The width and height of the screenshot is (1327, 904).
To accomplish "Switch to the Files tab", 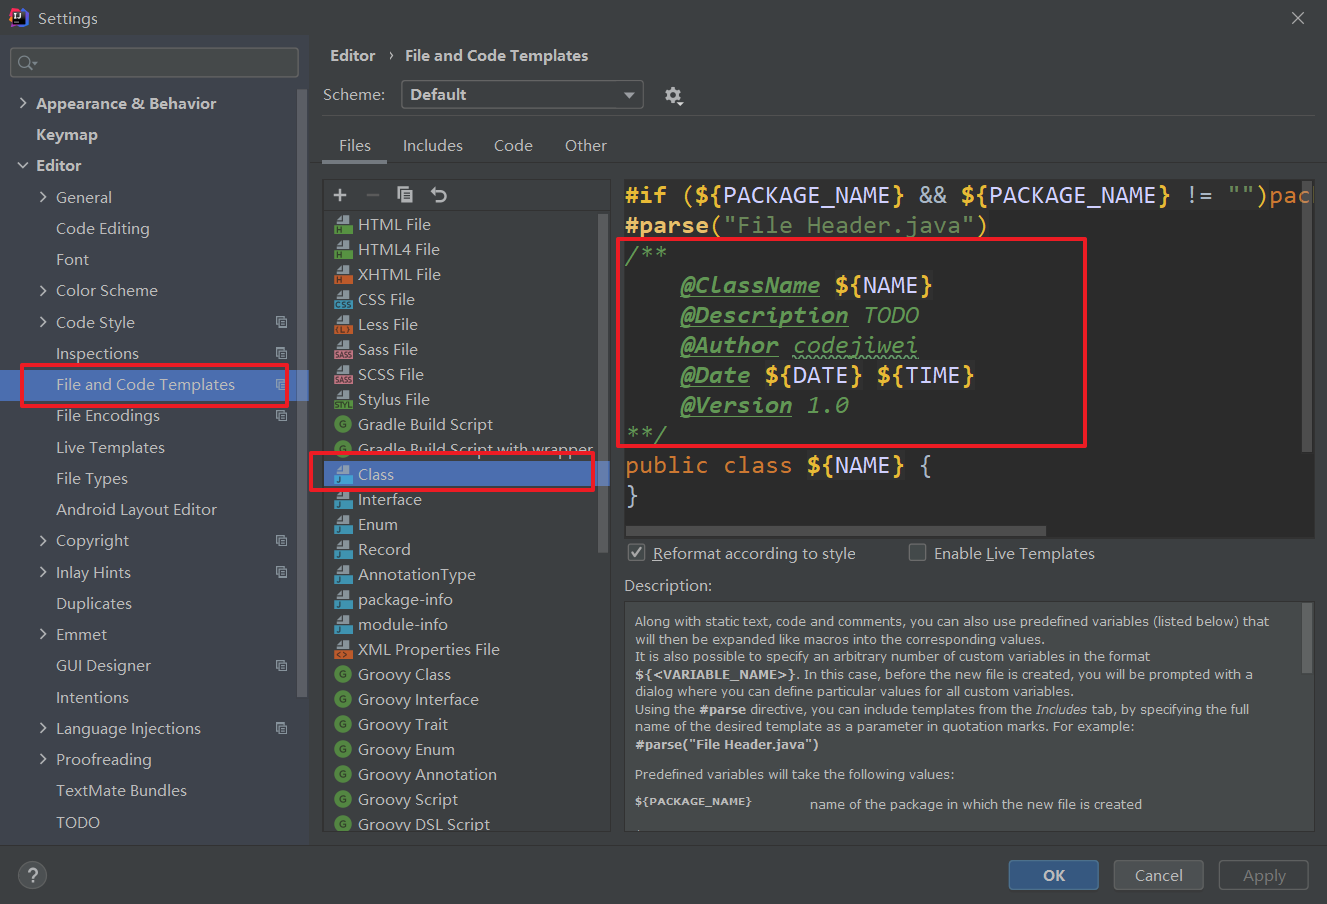I will (355, 146).
